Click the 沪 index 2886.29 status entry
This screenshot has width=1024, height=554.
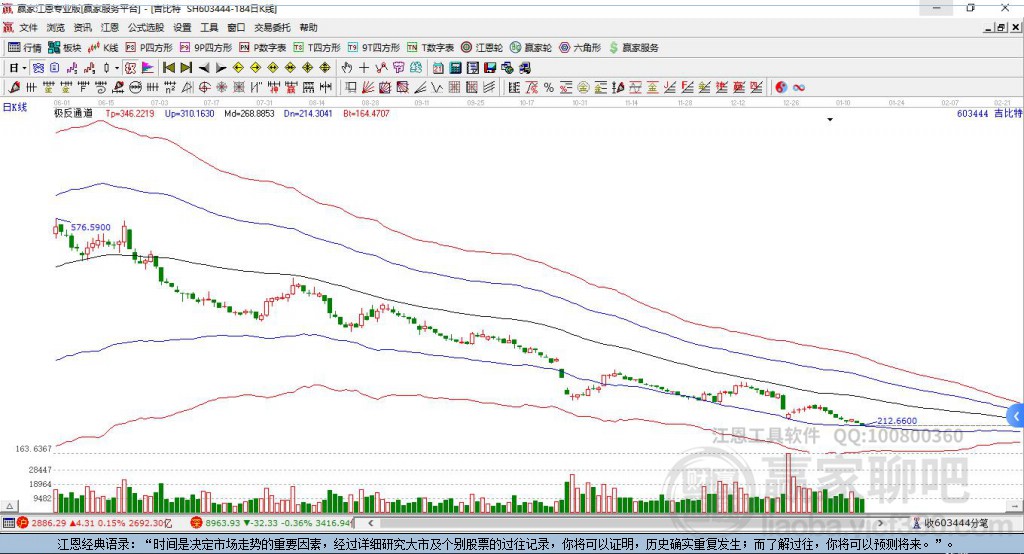(x=95, y=523)
